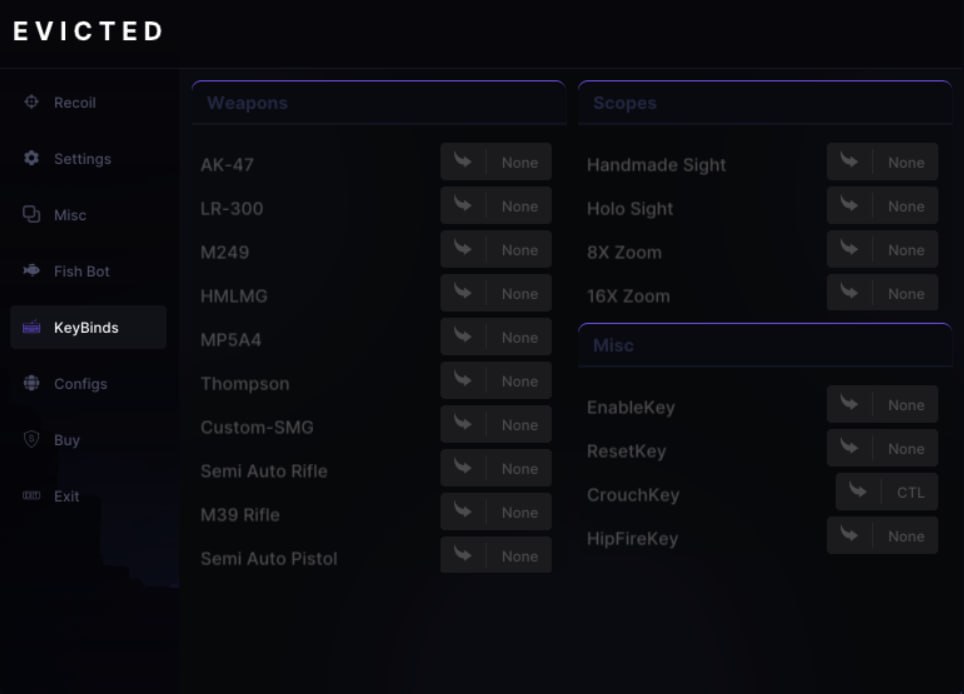The height and width of the screenshot is (694, 964).
Task: Set the LR-300 keybind button
Action: click(x=519, y=206)
